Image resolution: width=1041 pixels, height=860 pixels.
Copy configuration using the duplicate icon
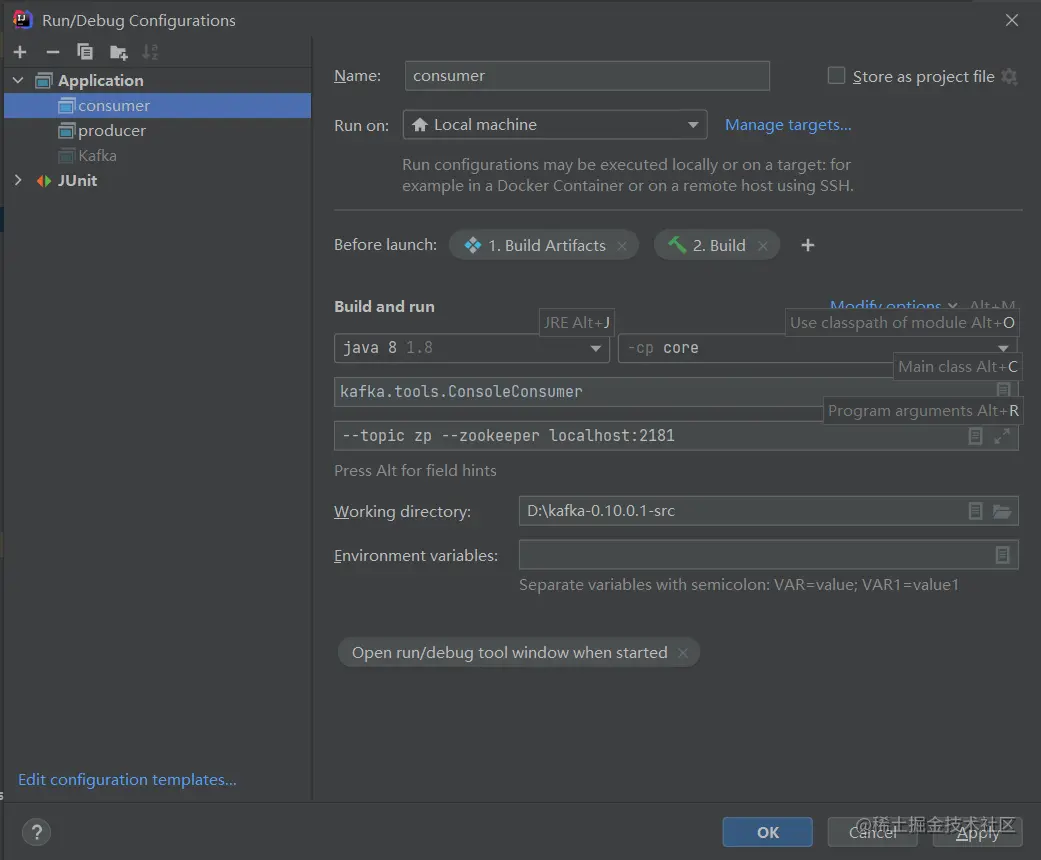point(85,52)
